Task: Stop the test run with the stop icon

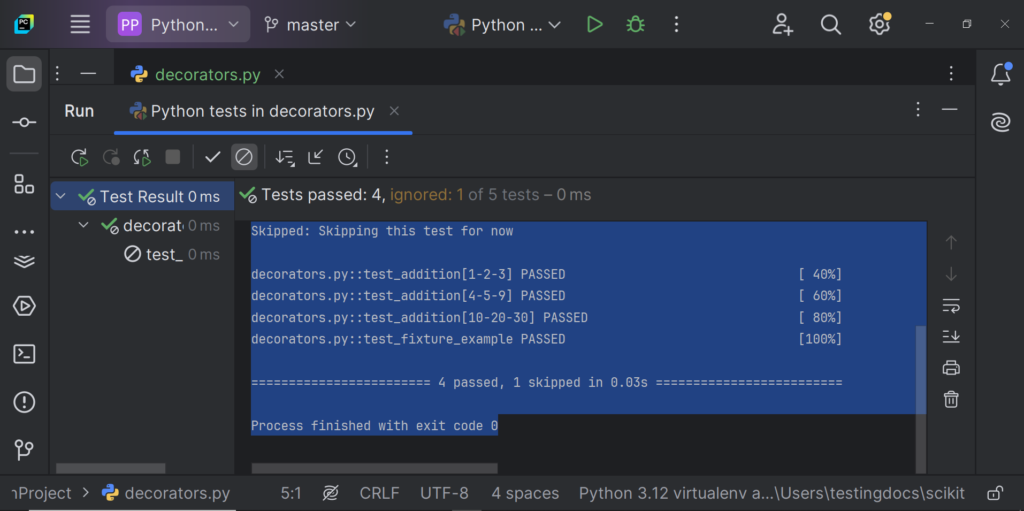Action: click(172, 157)
